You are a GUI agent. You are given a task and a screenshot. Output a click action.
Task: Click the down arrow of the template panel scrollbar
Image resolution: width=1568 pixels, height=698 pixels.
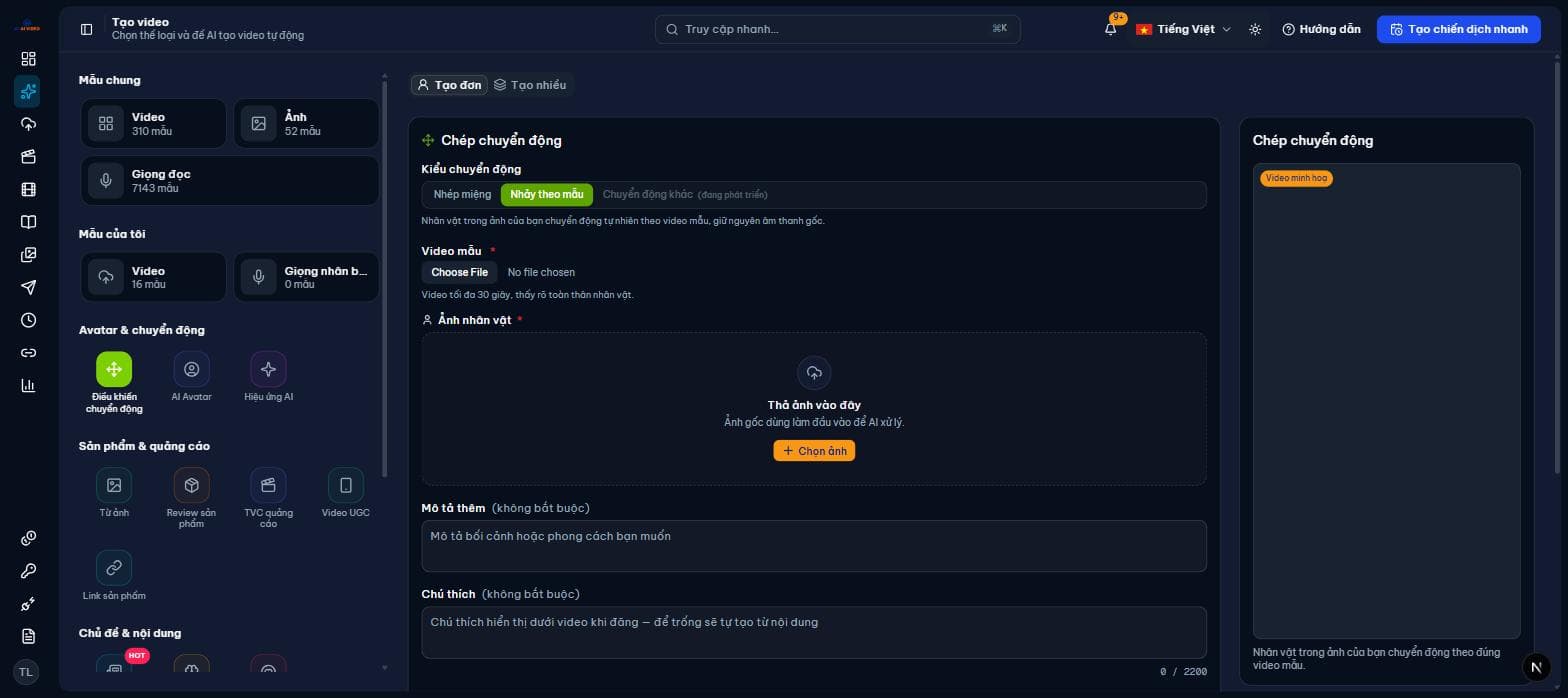(385, 668)
